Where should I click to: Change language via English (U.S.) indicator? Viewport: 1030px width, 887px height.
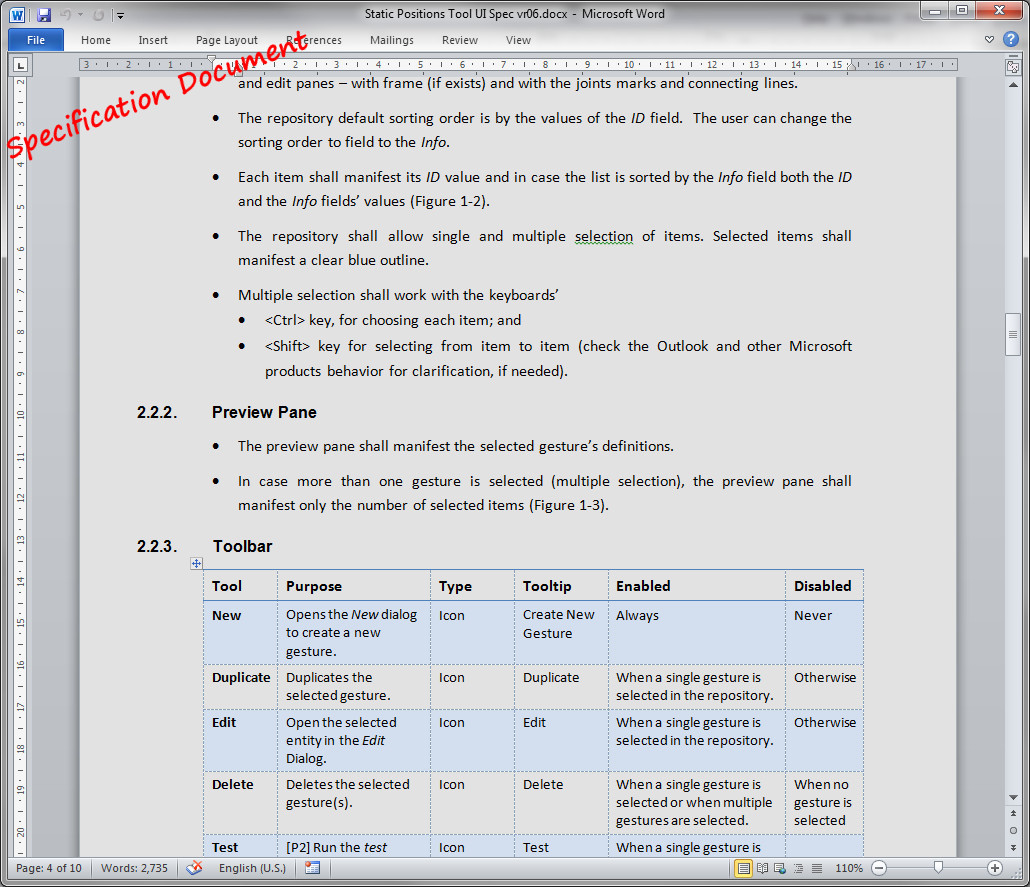(x=252, y=868)
